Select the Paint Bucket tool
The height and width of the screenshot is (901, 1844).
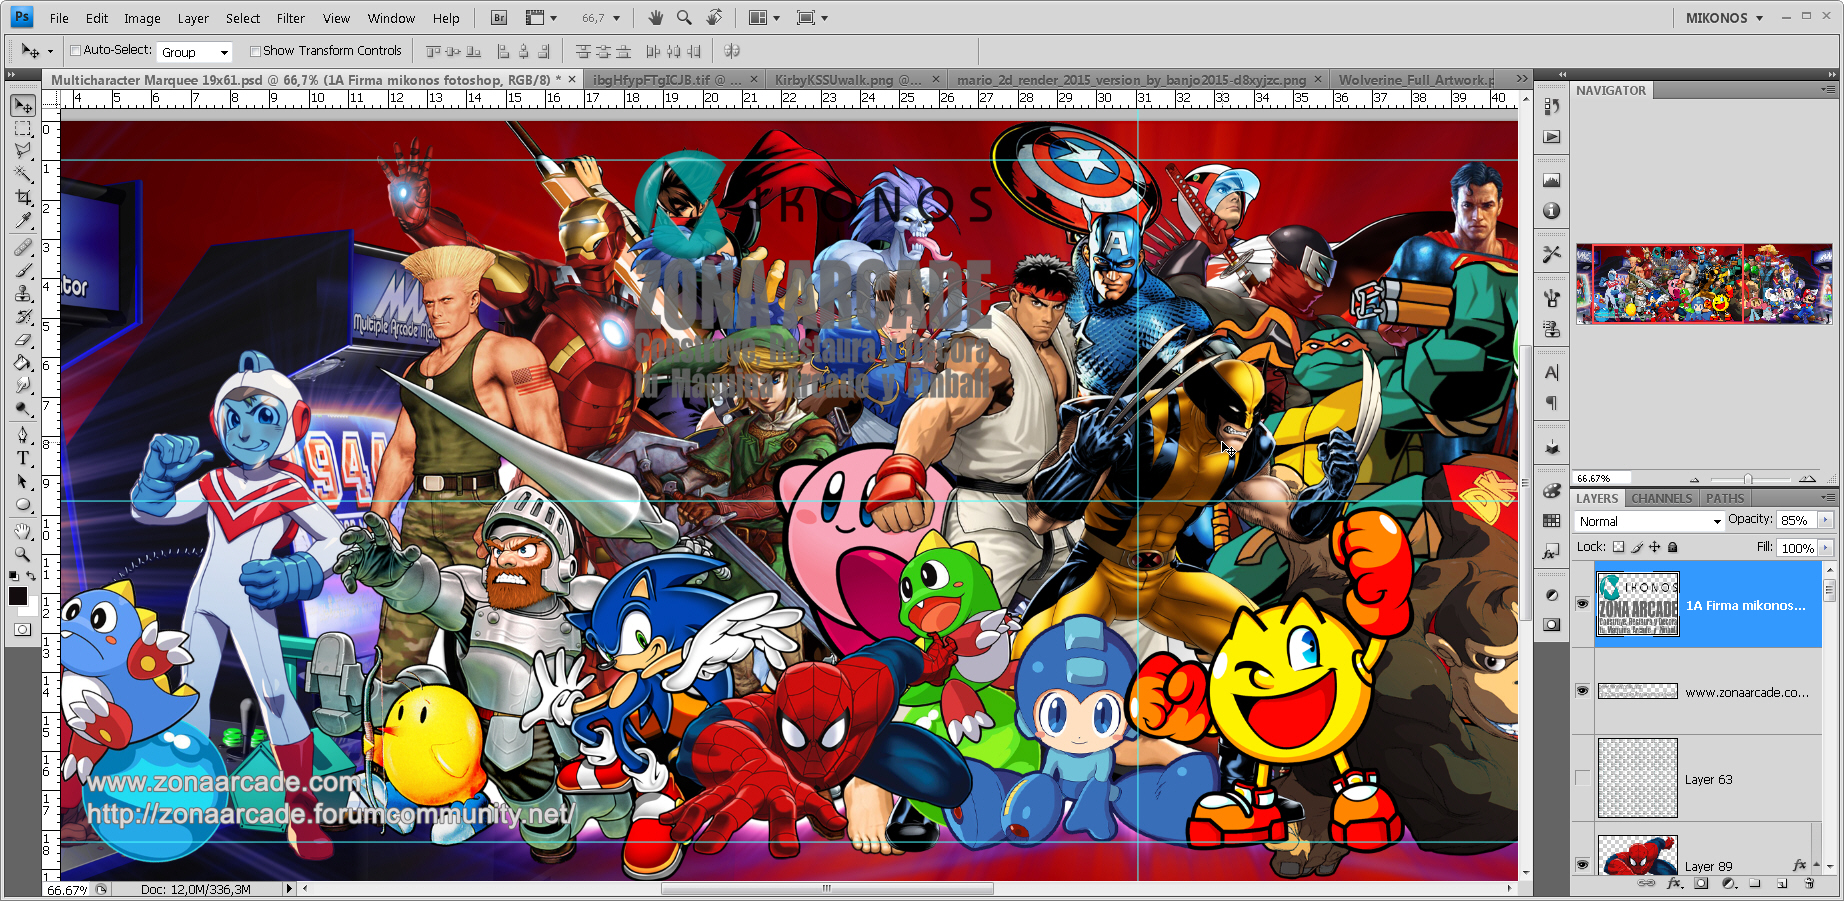tap(23, 362)
